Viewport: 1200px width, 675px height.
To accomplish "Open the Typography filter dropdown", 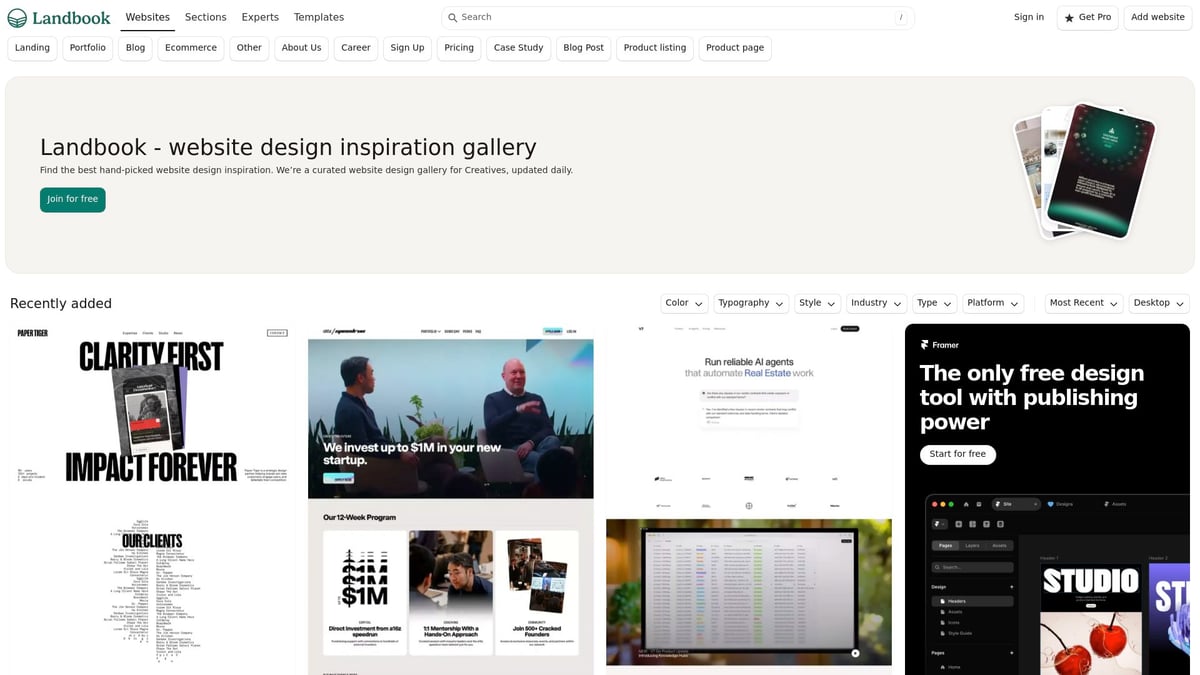I will tap(750, 302).
